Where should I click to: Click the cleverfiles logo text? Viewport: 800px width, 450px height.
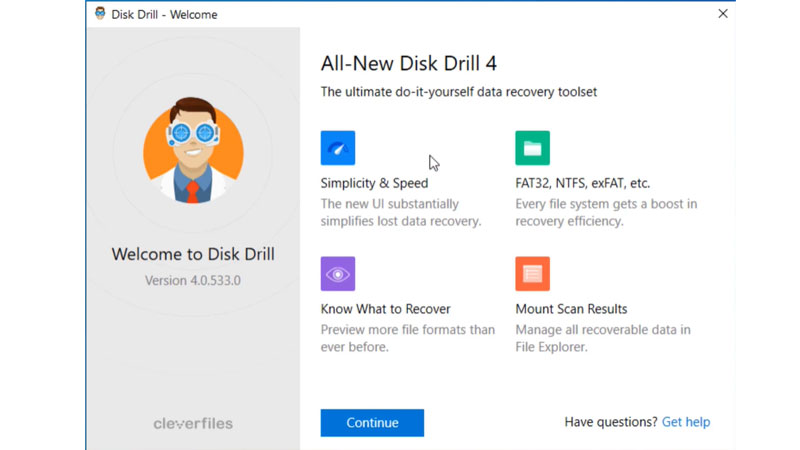click(x=193, y=423)
